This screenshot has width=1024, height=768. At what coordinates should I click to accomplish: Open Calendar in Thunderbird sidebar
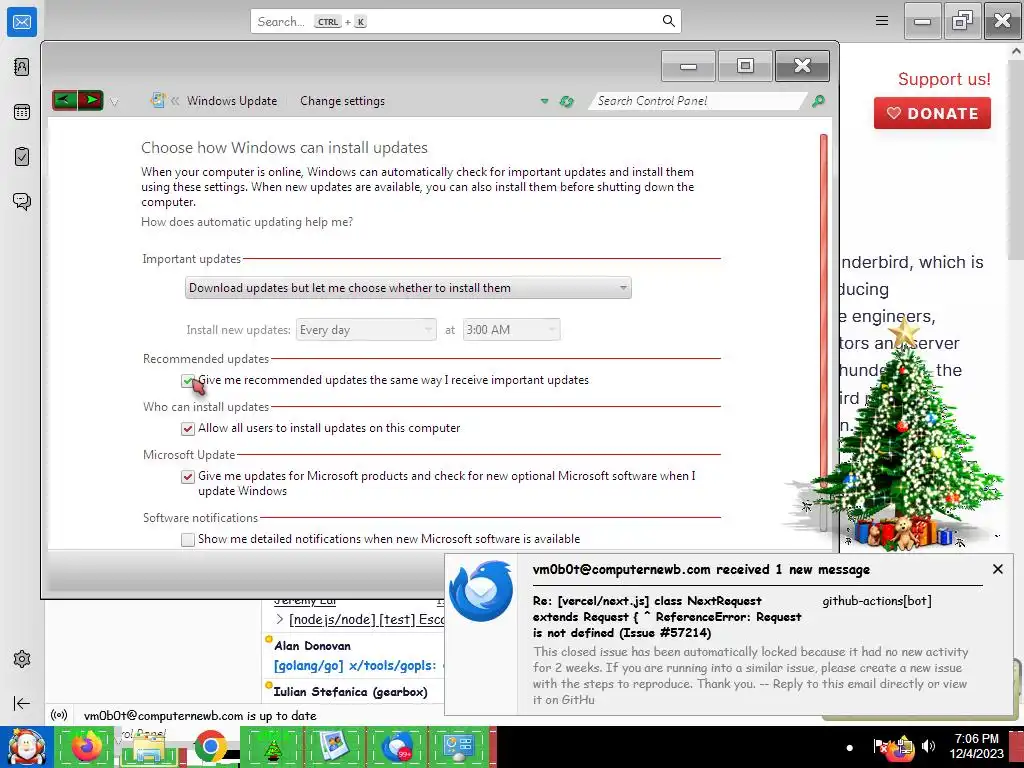[22, 112]
